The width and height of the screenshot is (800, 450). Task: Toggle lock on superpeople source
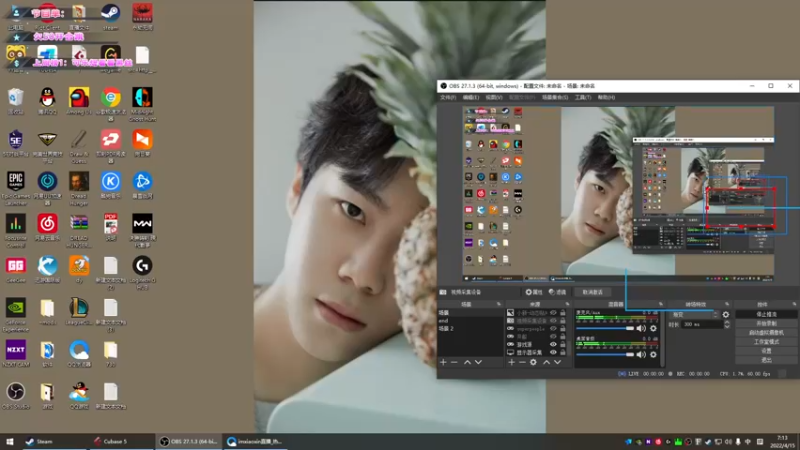563,329
